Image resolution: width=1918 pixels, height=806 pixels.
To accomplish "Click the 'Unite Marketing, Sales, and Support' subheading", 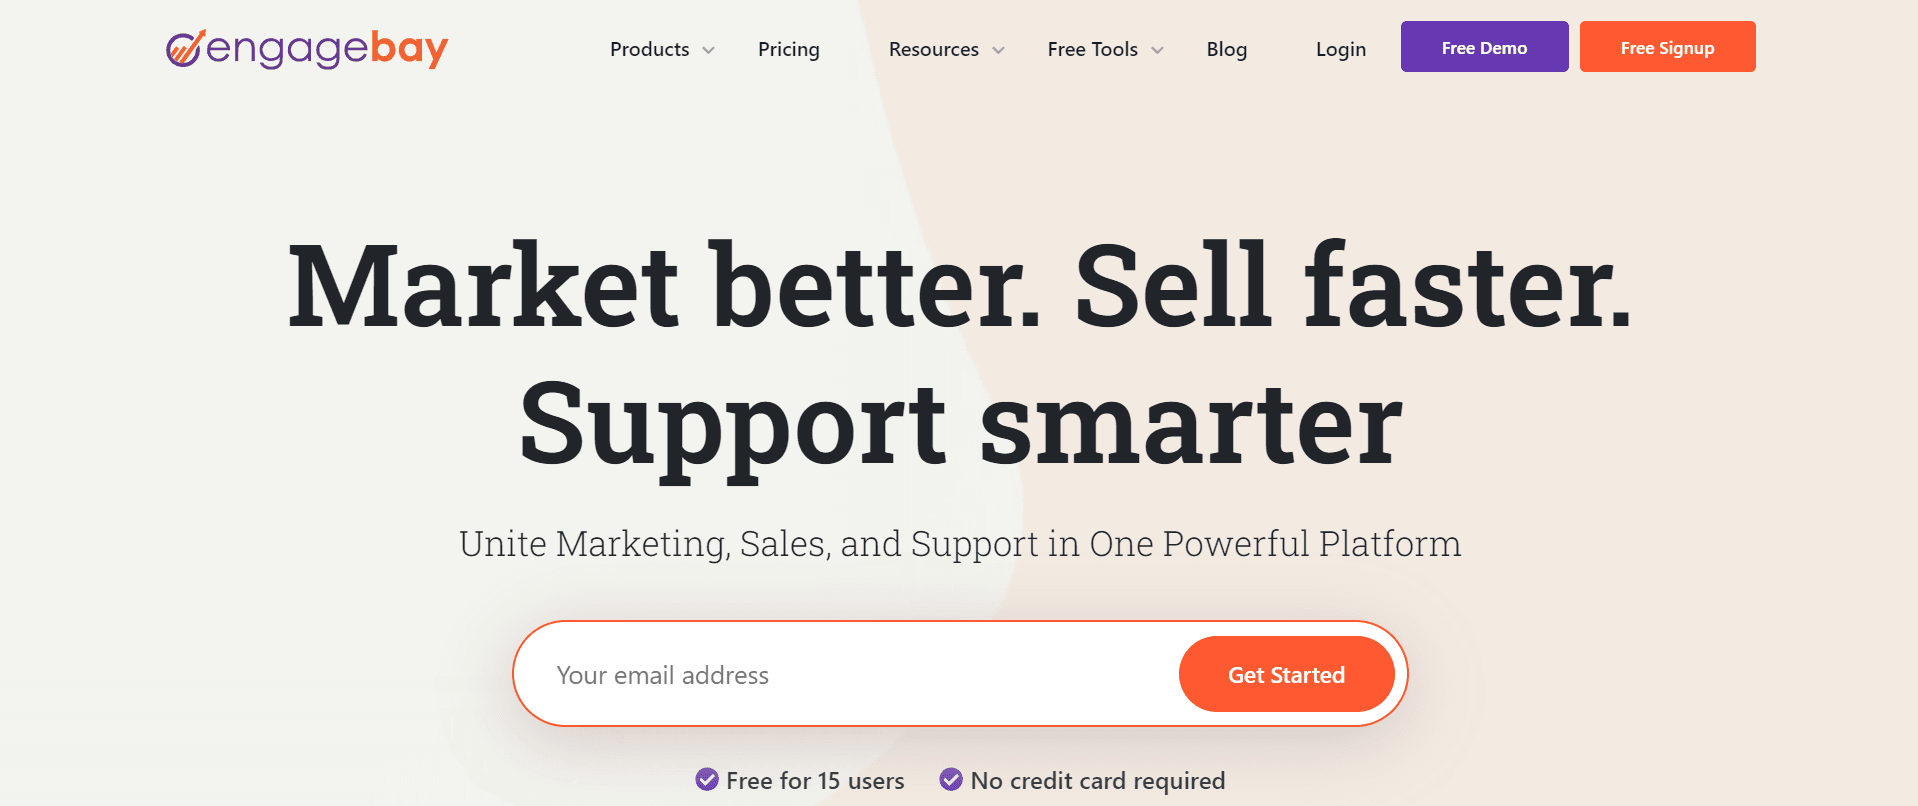I will pyautogui.click(x=960, y=544).
